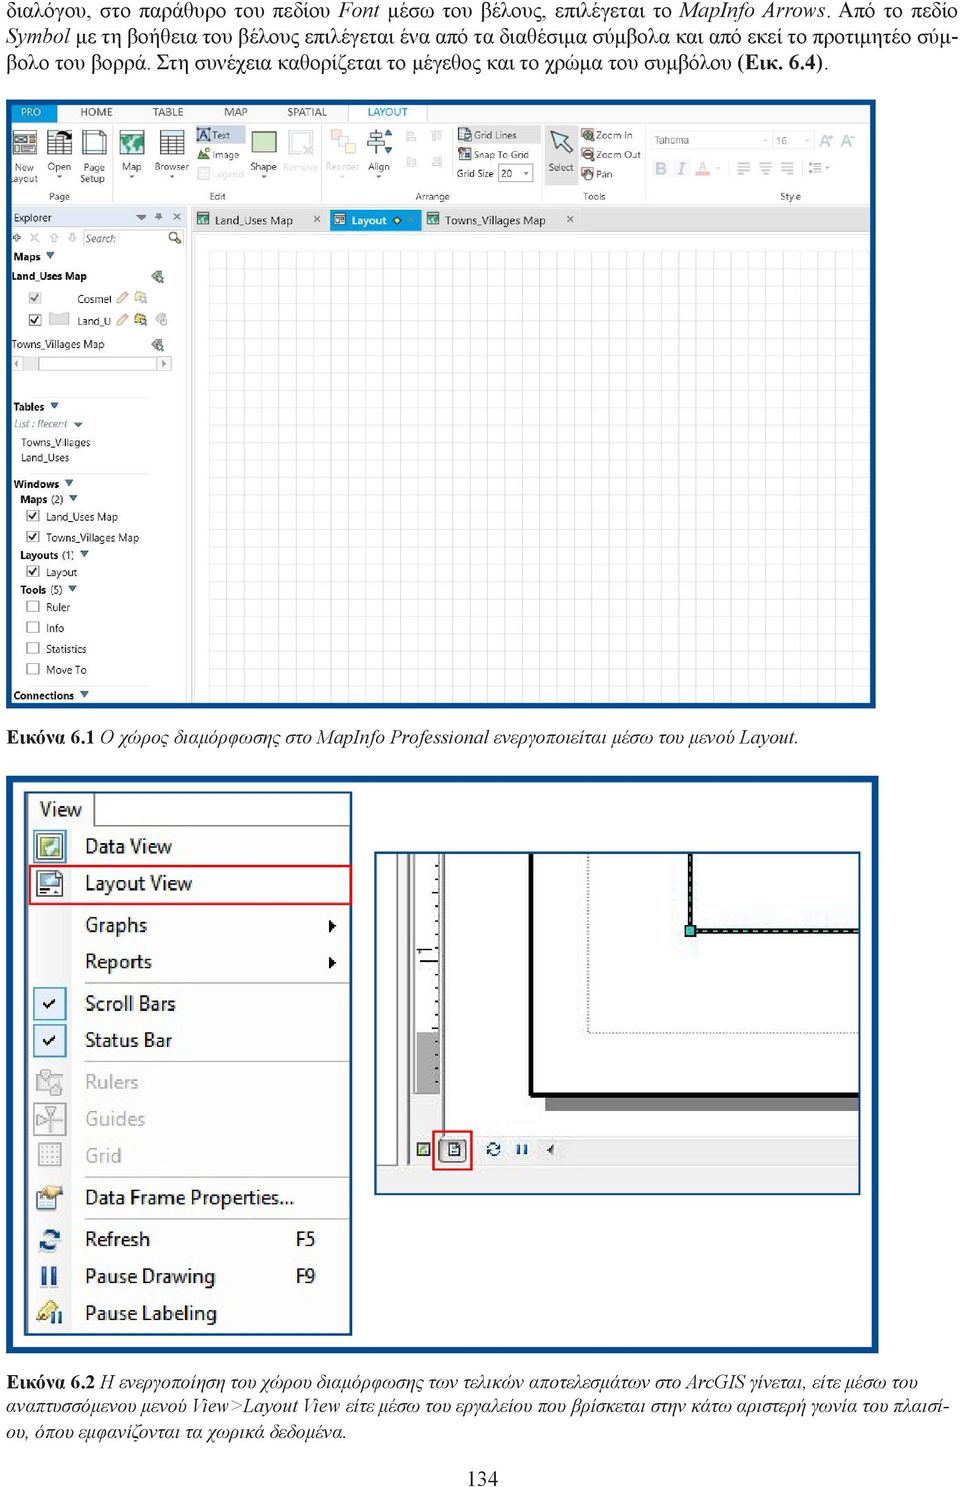960x1487 pixels.
Task: Open the Grid Size dropdown
Action: [526, 174]
